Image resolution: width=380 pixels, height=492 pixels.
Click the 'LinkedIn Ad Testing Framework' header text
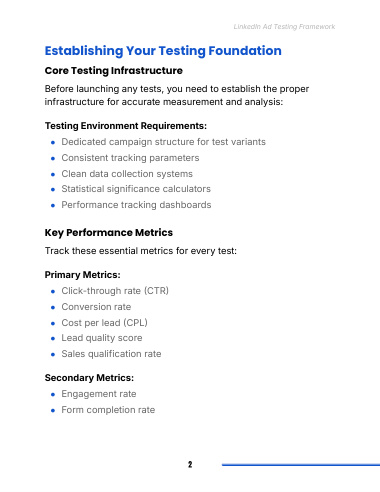(x=284, y=27)
